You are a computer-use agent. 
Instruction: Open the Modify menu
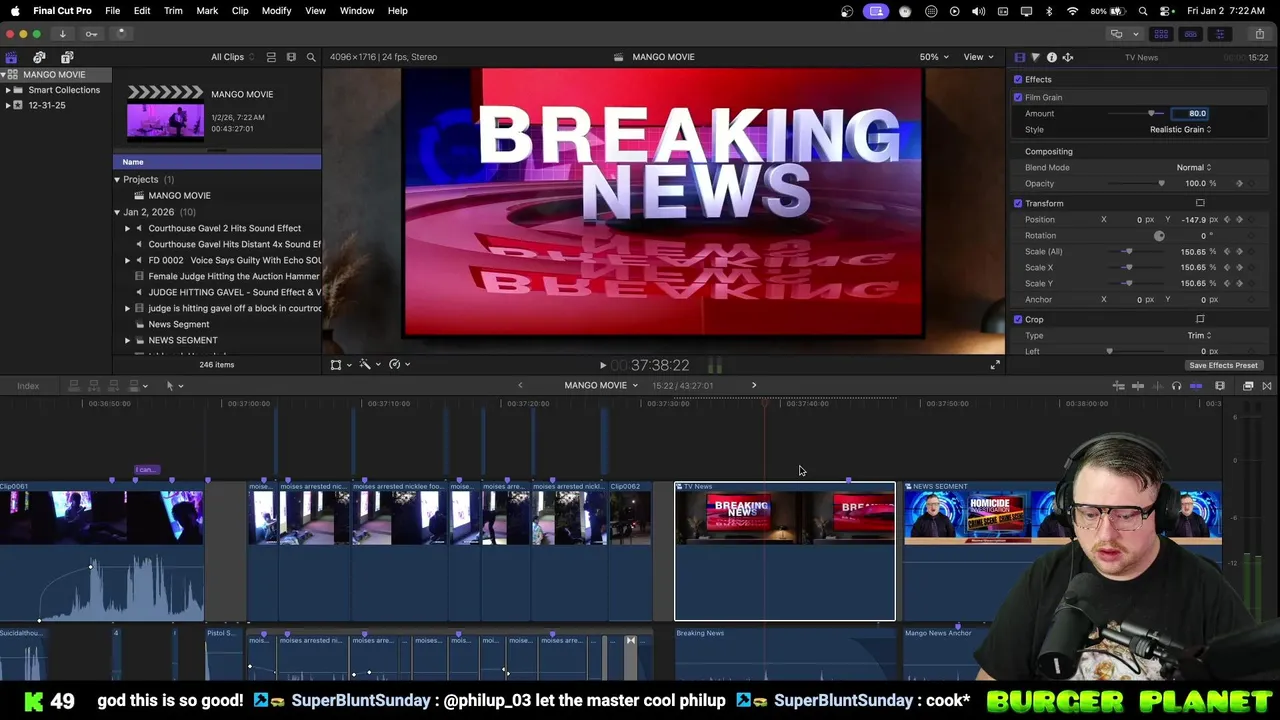[x=276, y=10]
